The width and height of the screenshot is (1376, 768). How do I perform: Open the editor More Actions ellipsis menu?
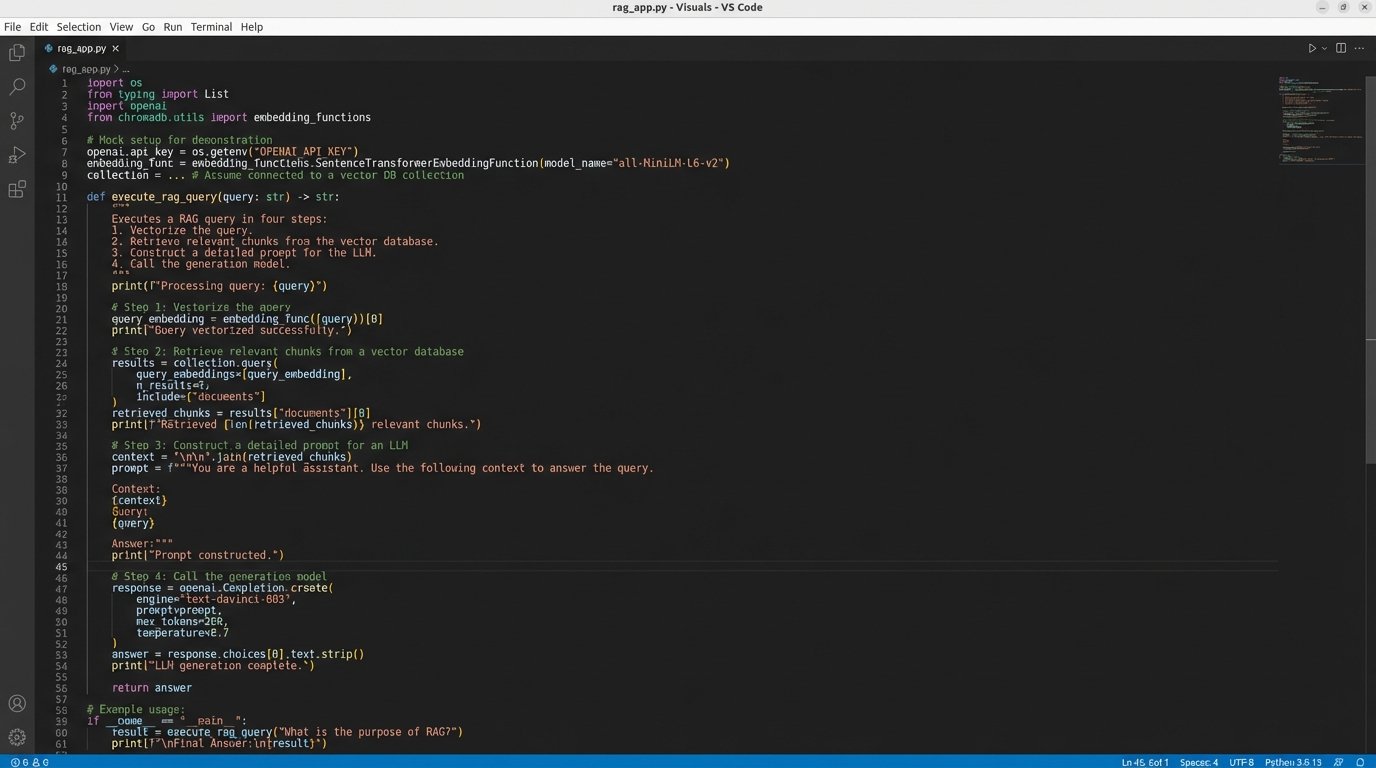click(x=1360, y=48)
